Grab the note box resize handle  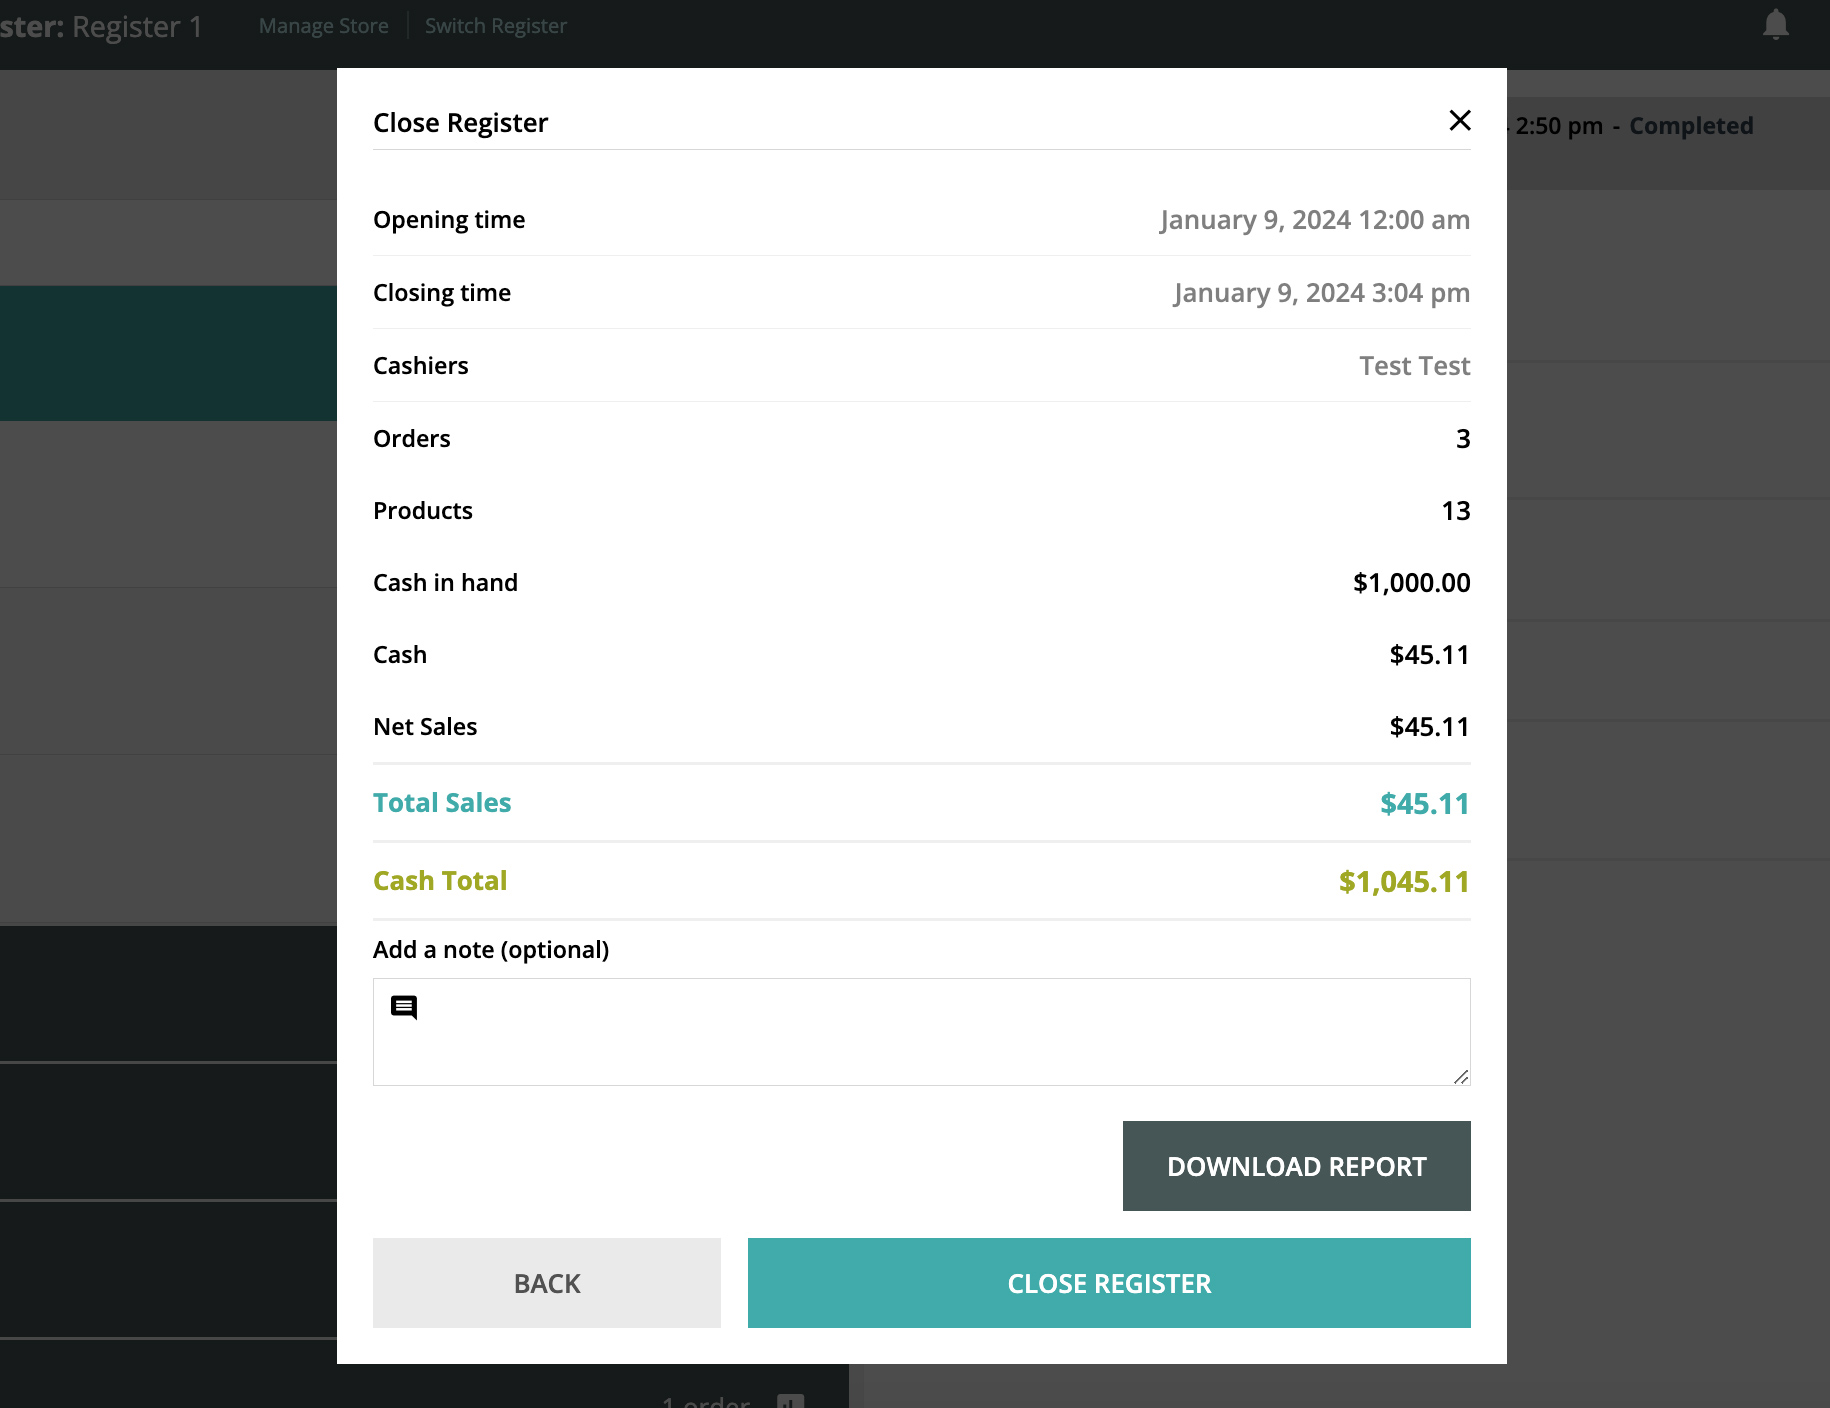1461,1076
